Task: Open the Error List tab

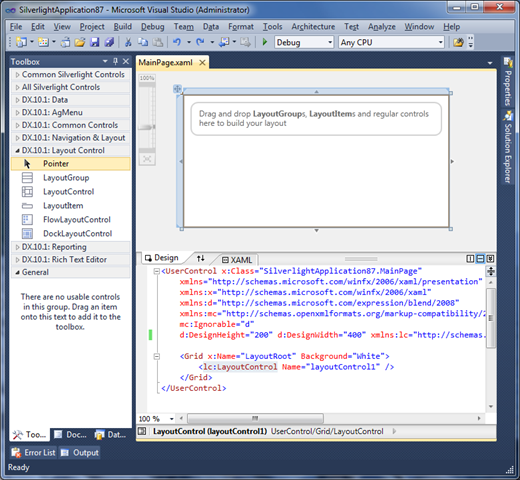Action: [33, 453]
